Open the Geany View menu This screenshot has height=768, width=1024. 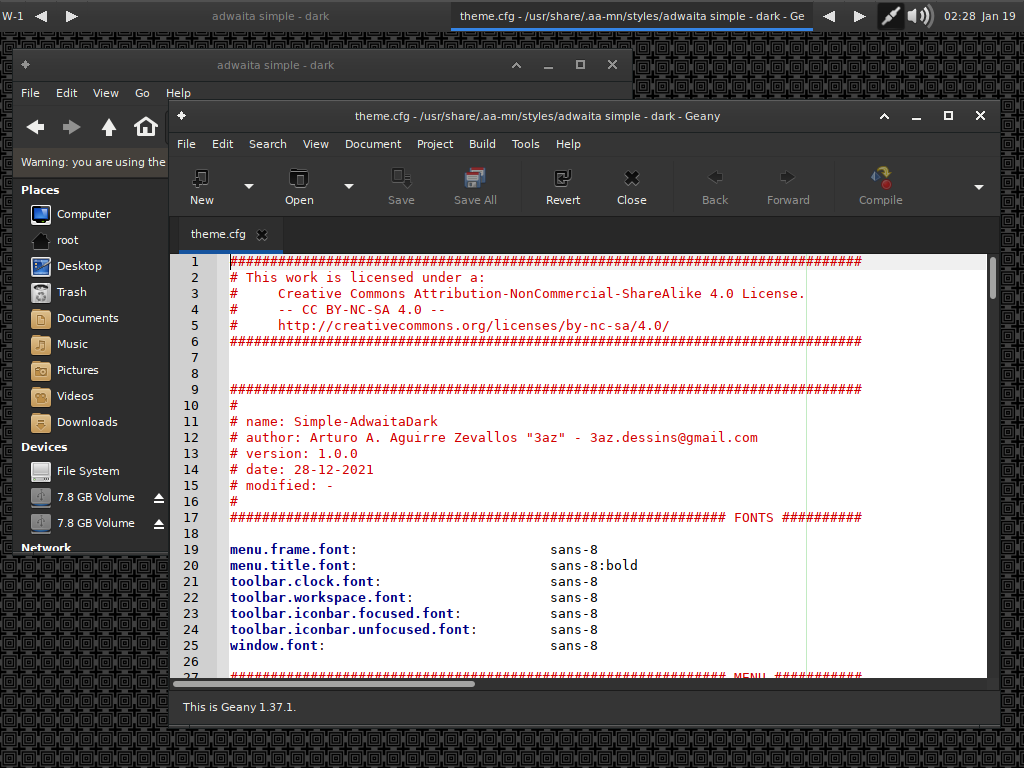(x=315, y=144)
